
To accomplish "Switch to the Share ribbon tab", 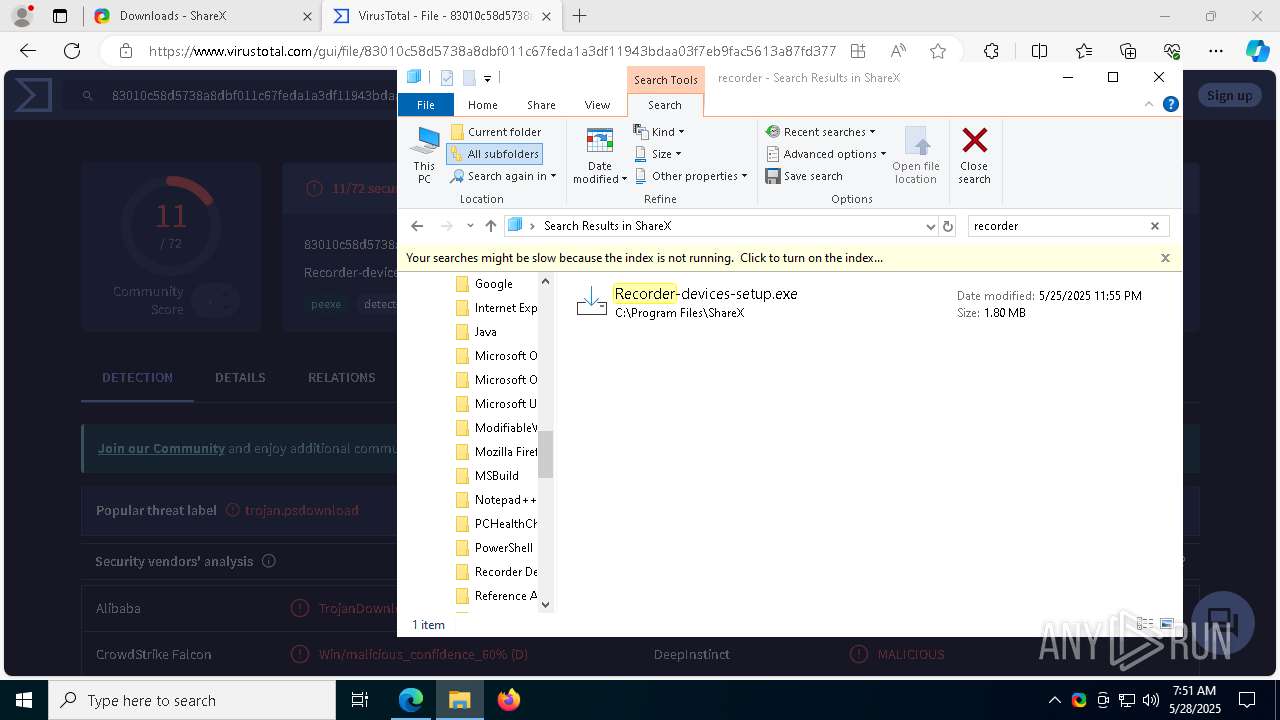I will click(541, 105).
